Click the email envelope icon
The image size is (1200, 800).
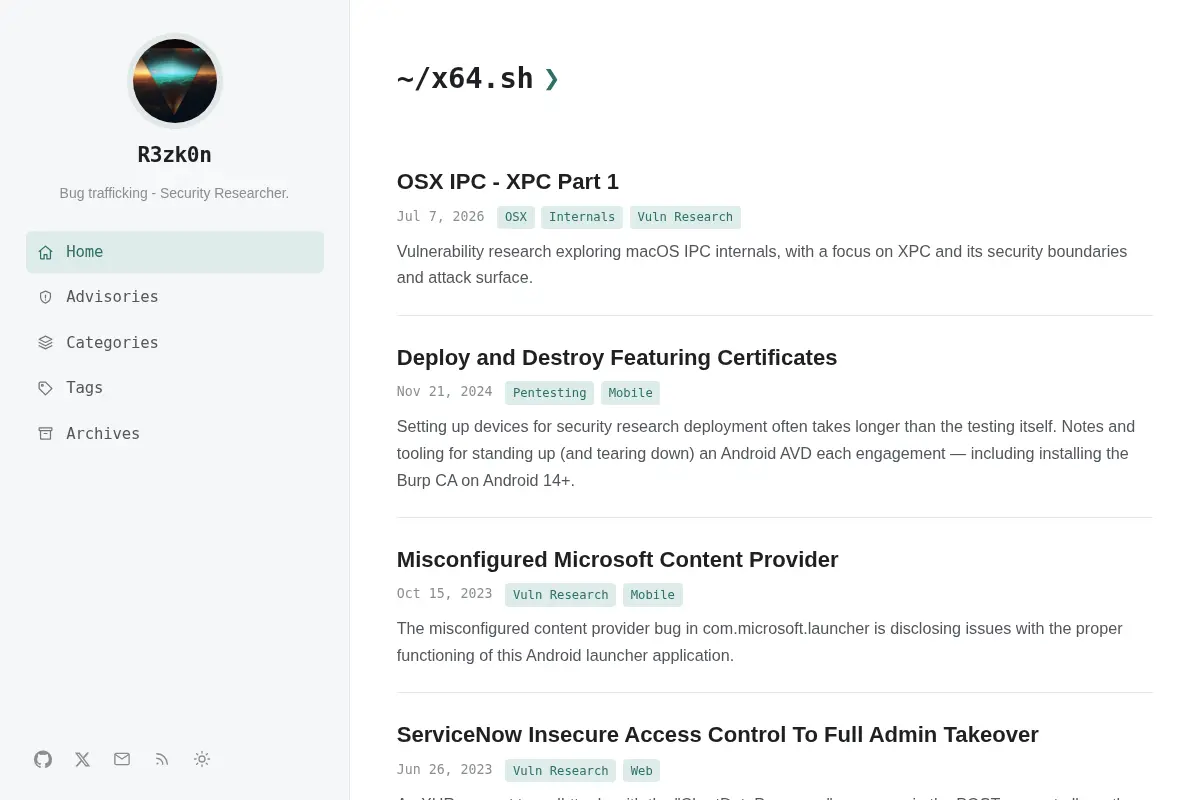122,759
